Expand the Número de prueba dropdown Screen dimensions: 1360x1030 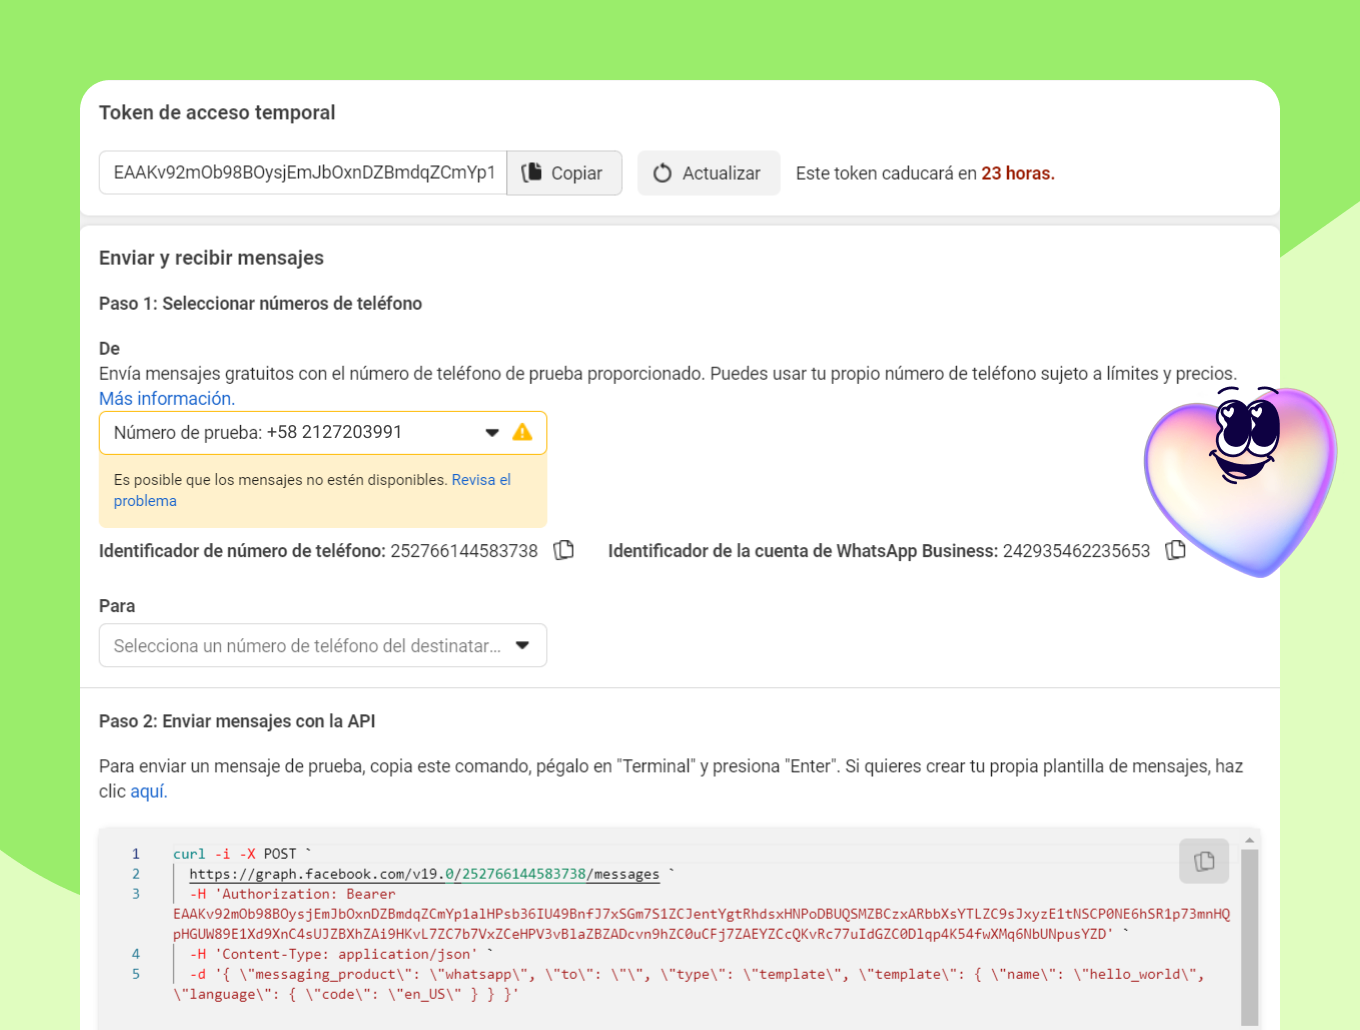pyautogui.click(x=323, y=433)
